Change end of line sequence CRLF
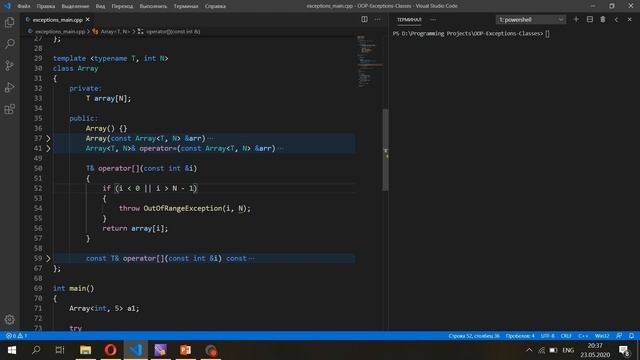This screenshot has width=640, height=360. click(x=566, y=336)
